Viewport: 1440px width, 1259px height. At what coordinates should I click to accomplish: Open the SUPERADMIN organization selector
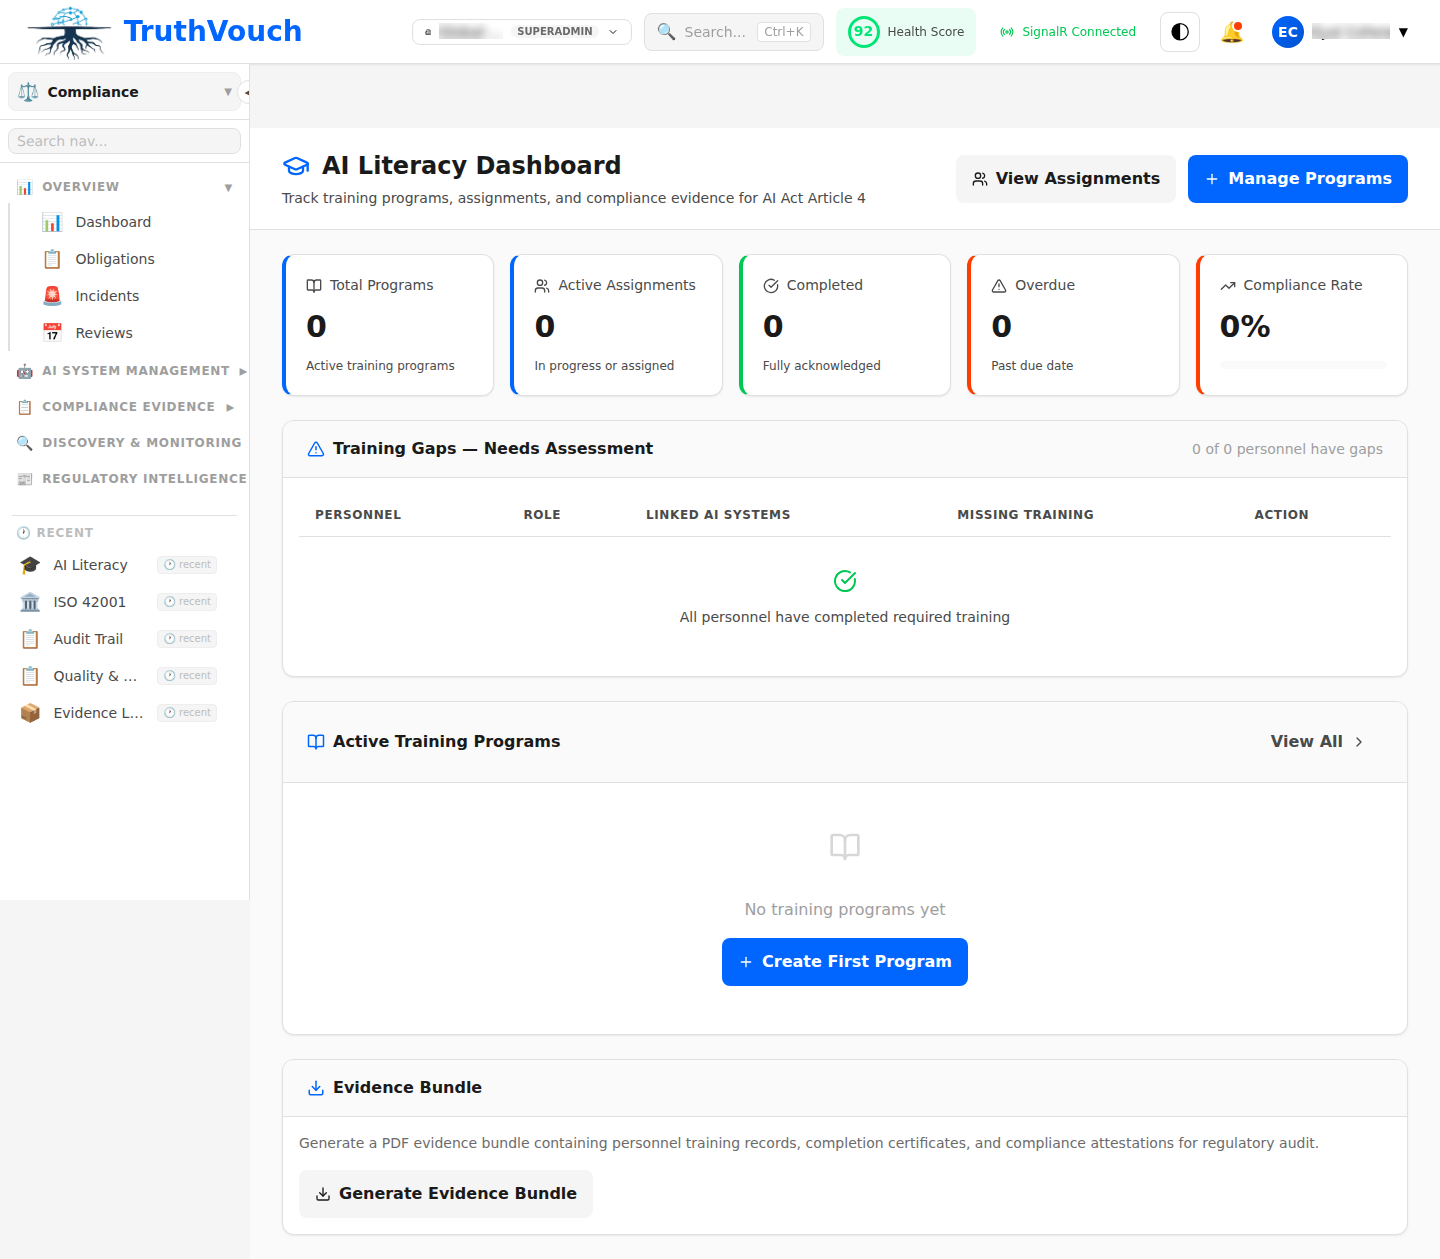coord(521,31)
